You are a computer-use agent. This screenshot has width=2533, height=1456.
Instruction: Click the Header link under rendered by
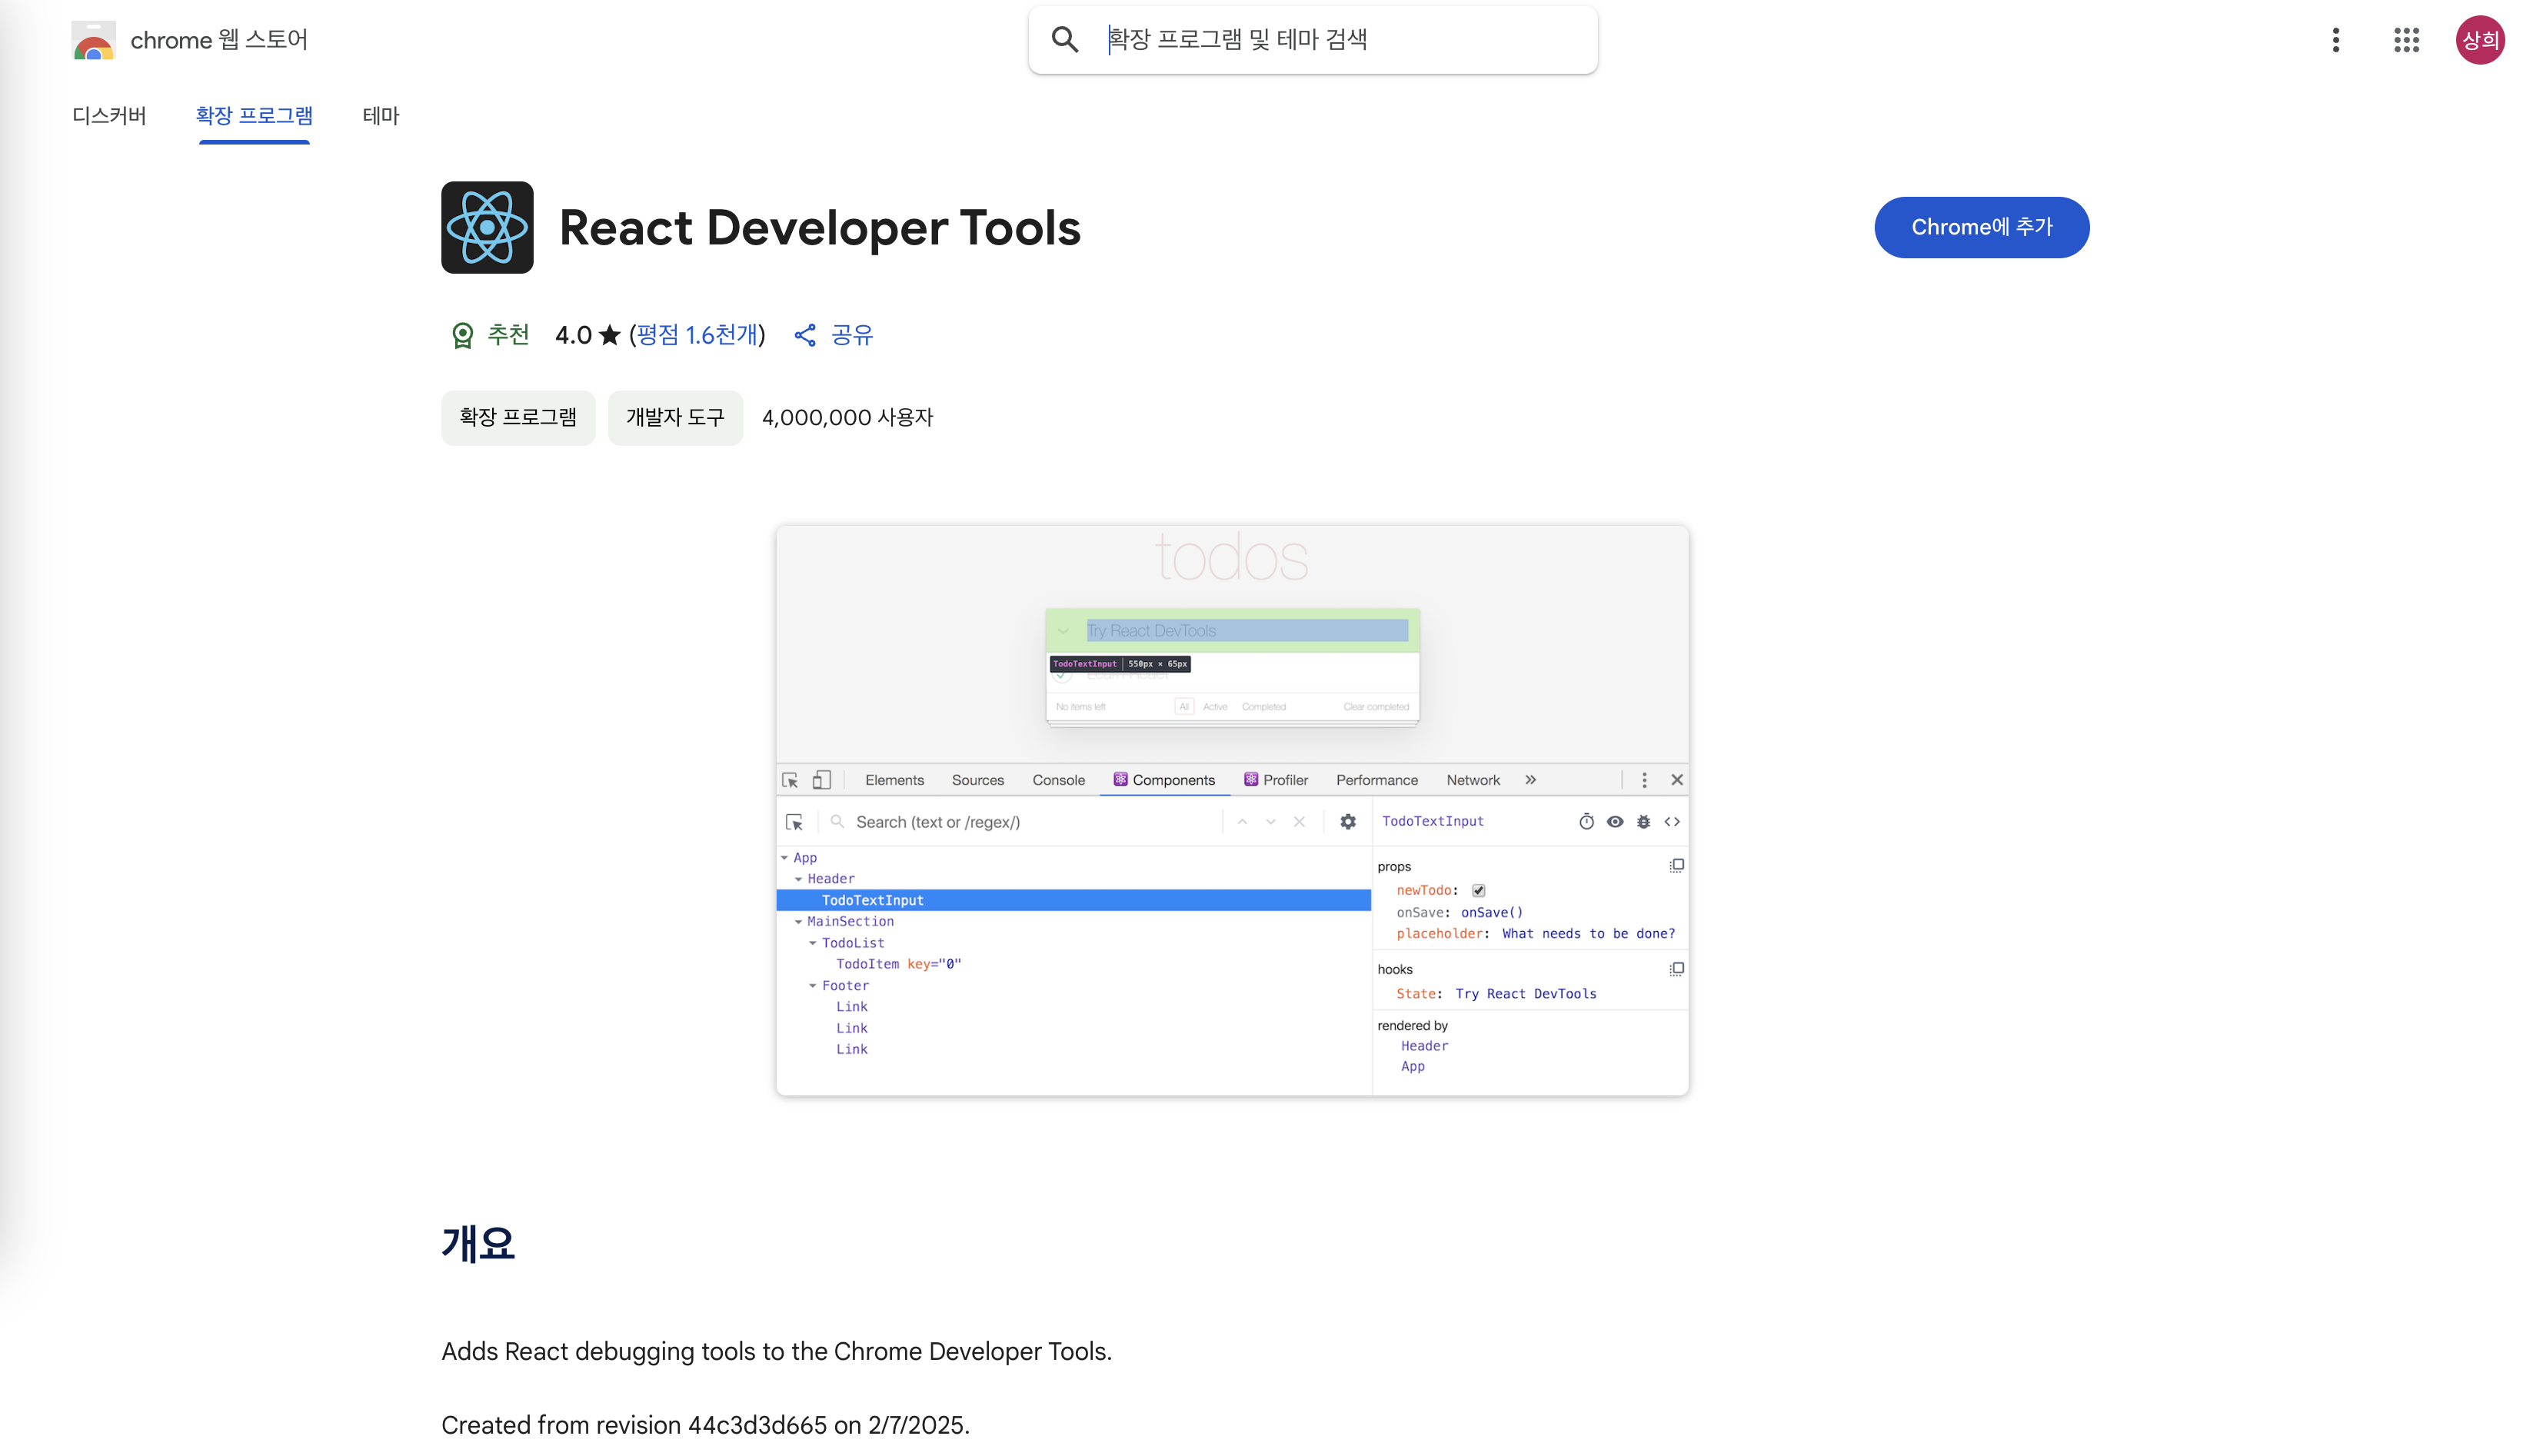(x=1424, y=1046)
